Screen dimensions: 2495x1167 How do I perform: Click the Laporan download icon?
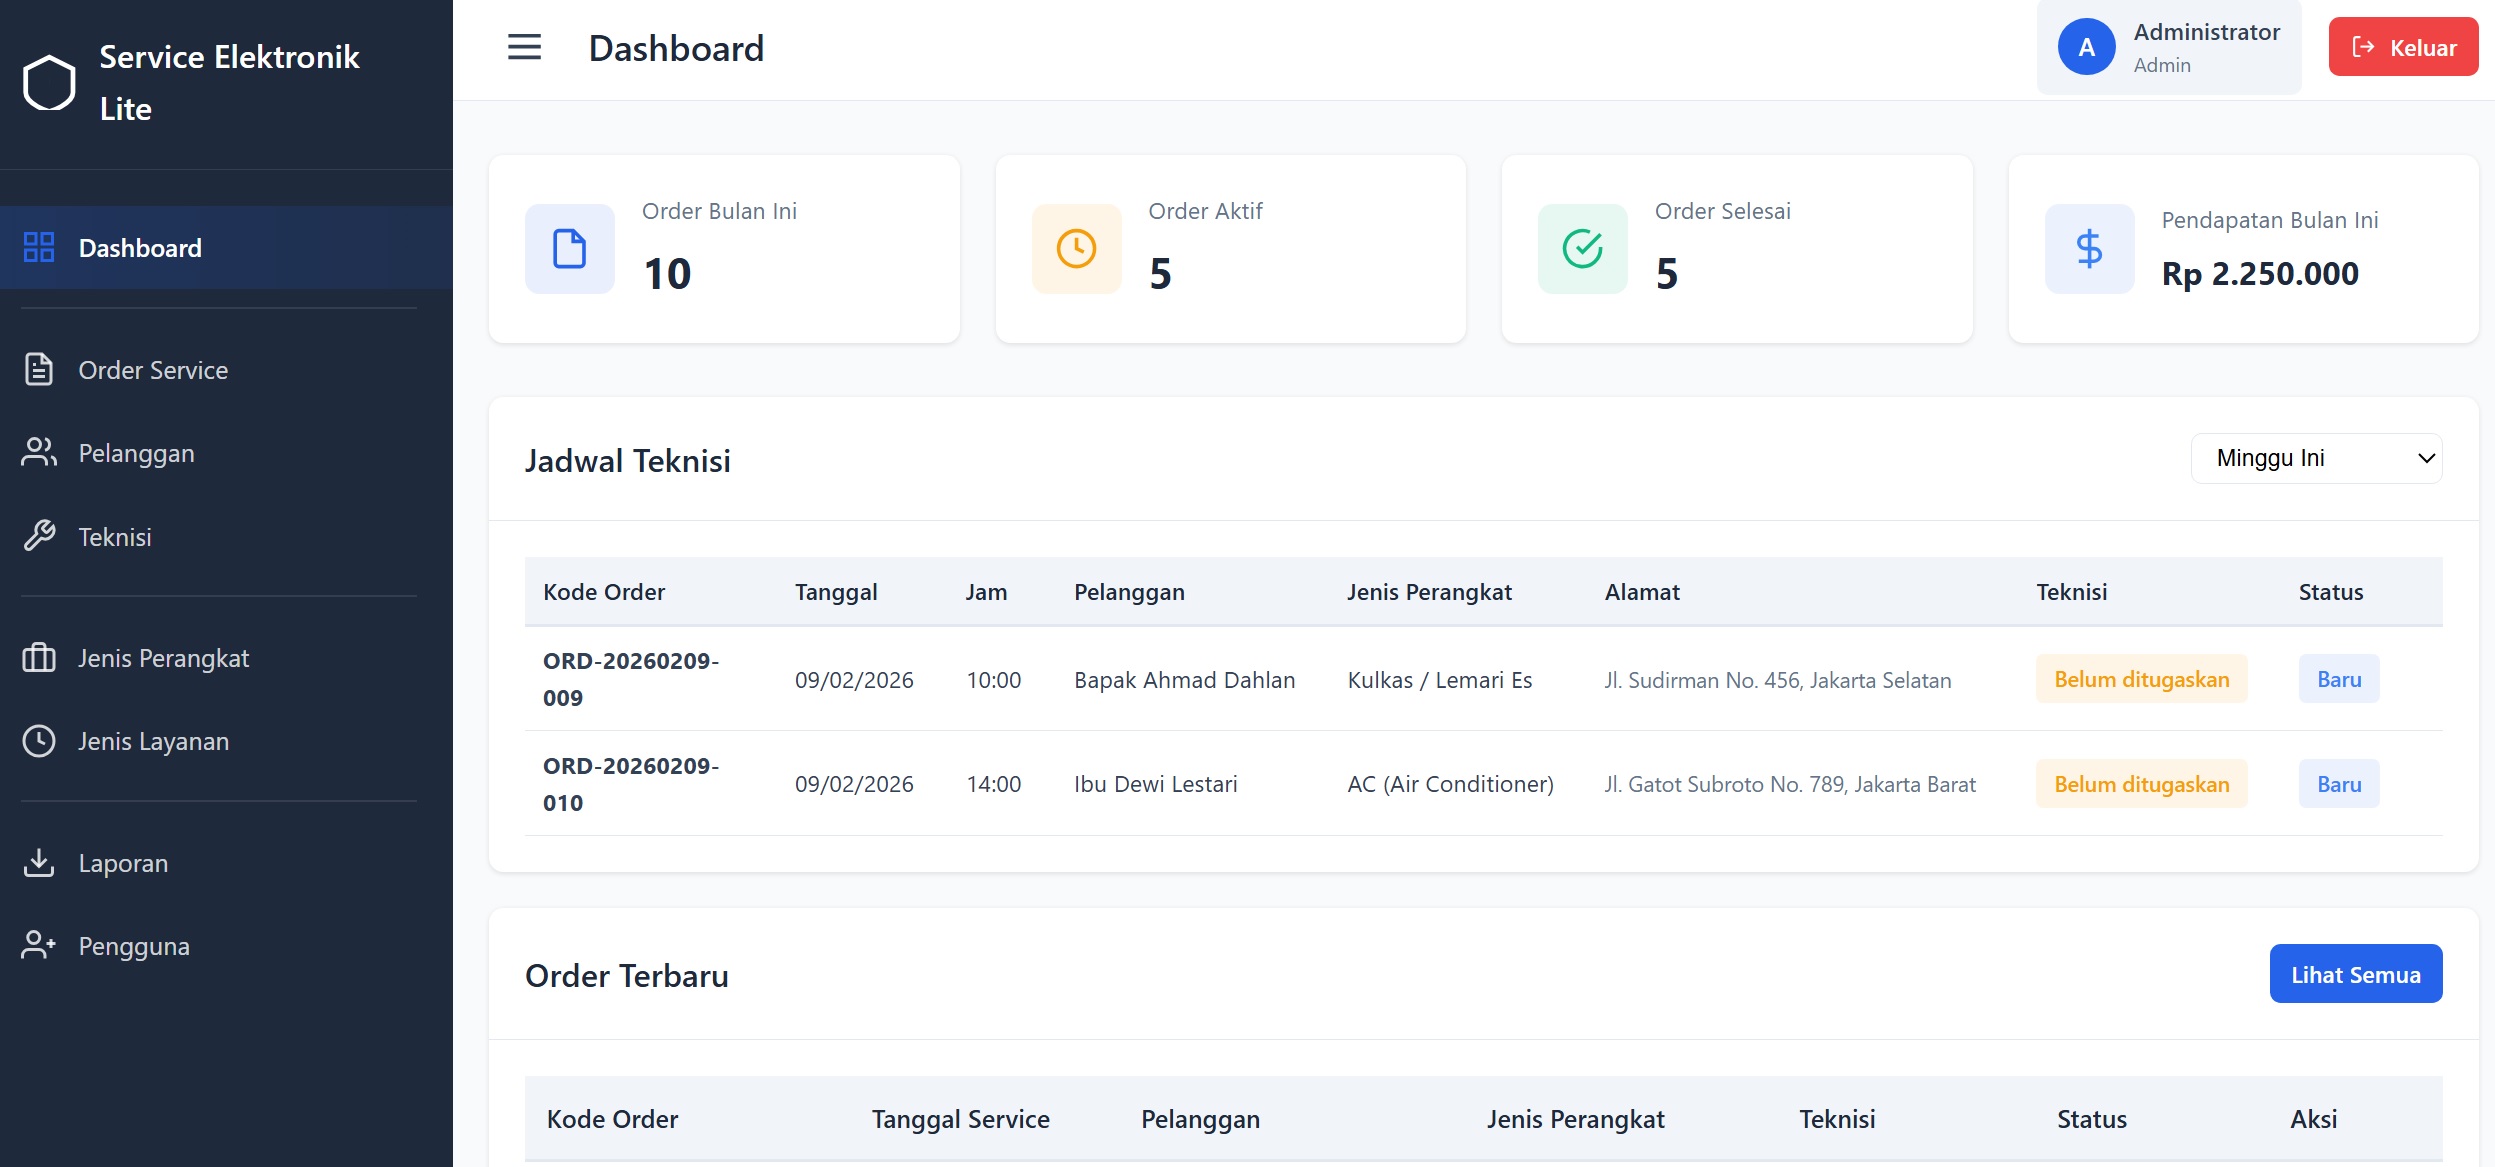coord(39,862)
